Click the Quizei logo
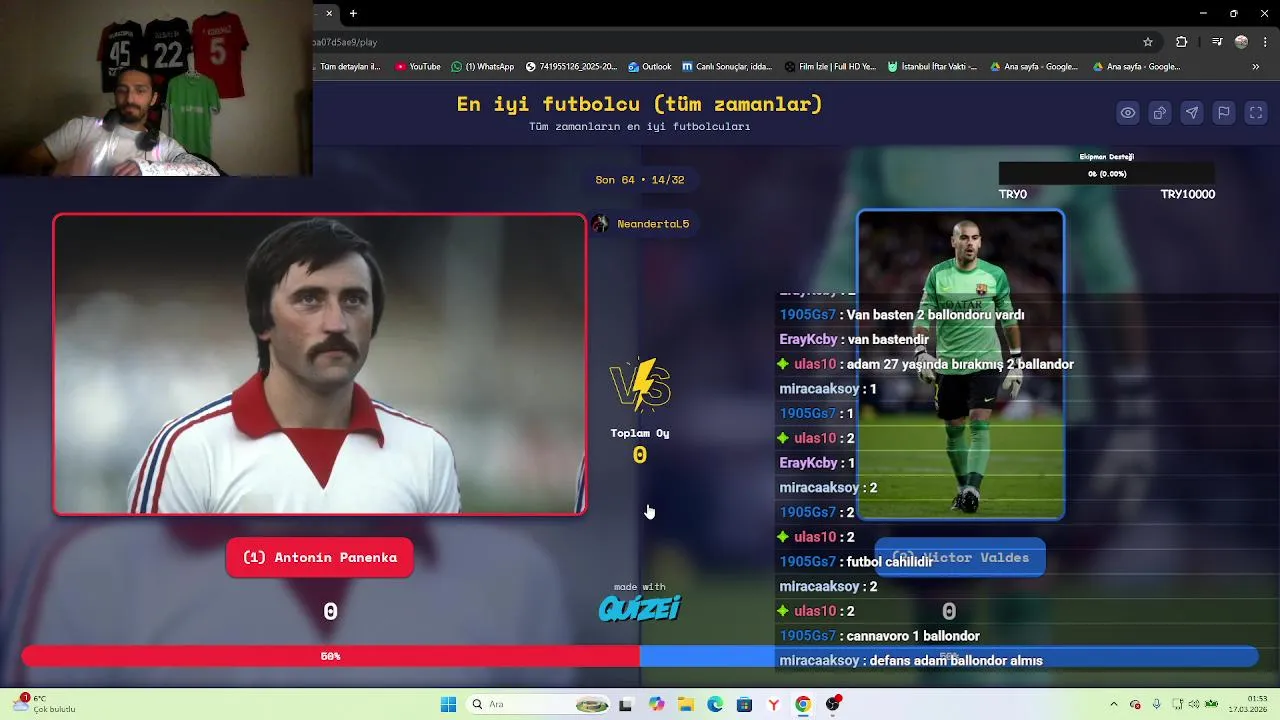The image size is (1280, 720). (x=640, y=608)
